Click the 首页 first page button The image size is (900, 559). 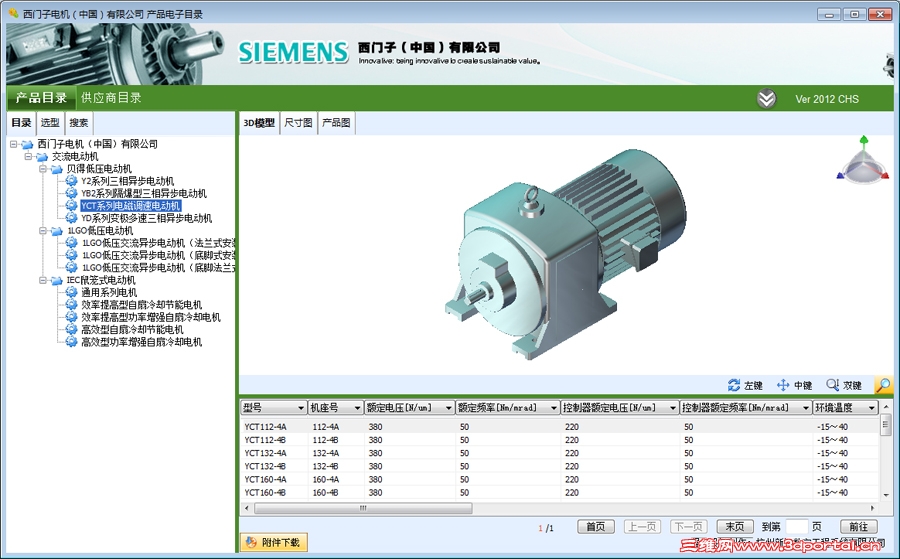point(596,527)
